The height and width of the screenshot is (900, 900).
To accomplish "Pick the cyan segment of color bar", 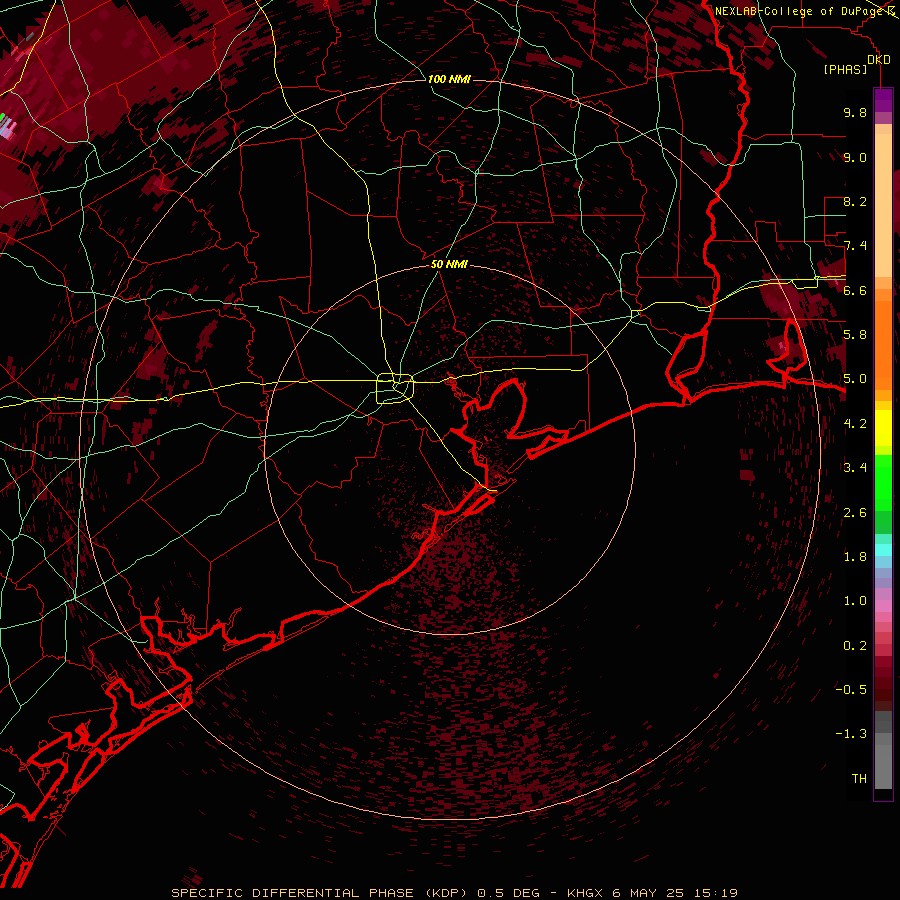I will tap(883, 550).
